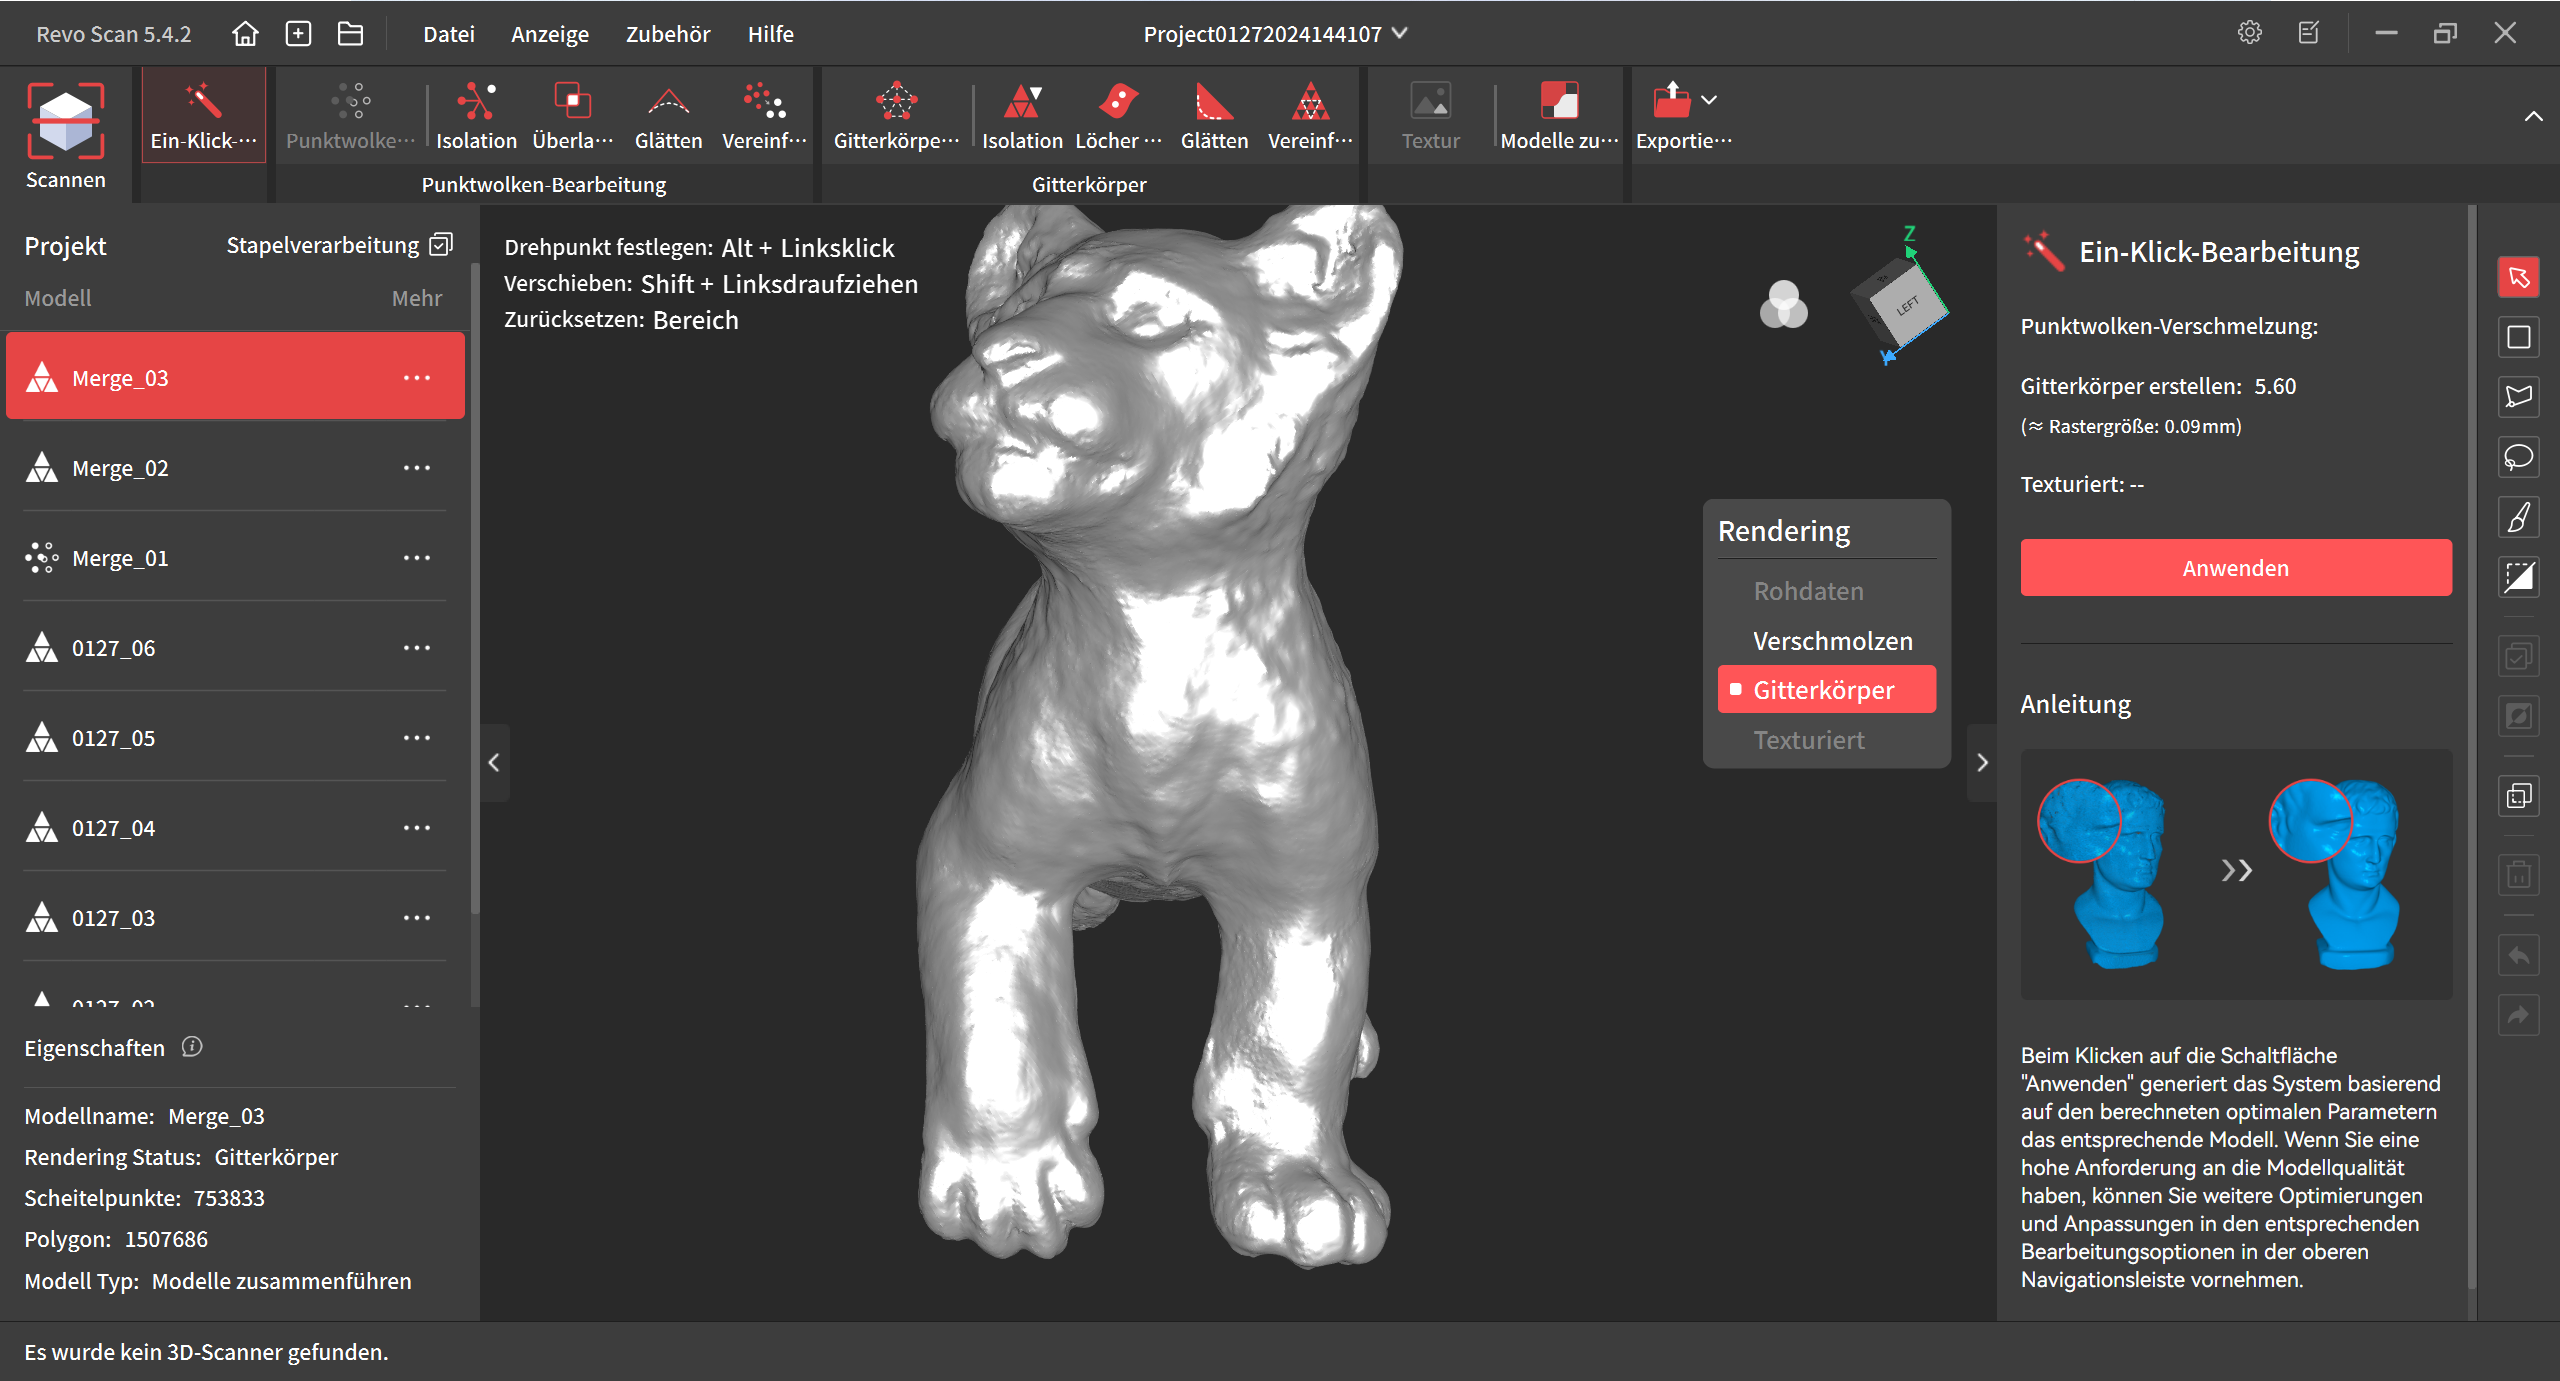Select Gitterkörper rendering mode
Viewport: 2560px width, 1381px height.
1824,690
